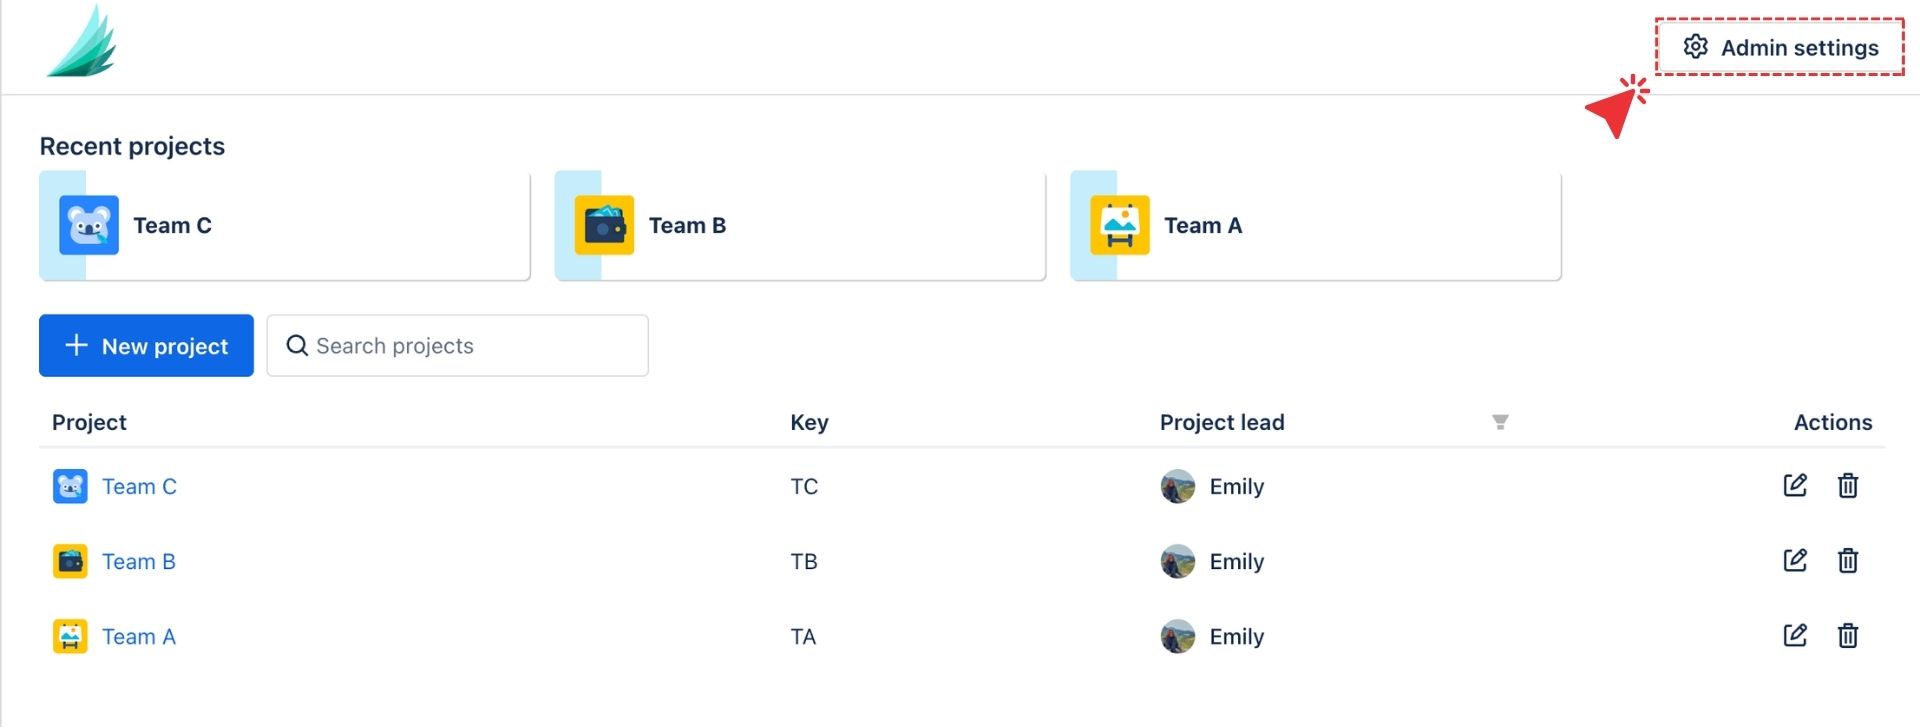Open Admin settings
Image resolution: width=1920 pixels, height=728 pixels.
click(1780, 47)
